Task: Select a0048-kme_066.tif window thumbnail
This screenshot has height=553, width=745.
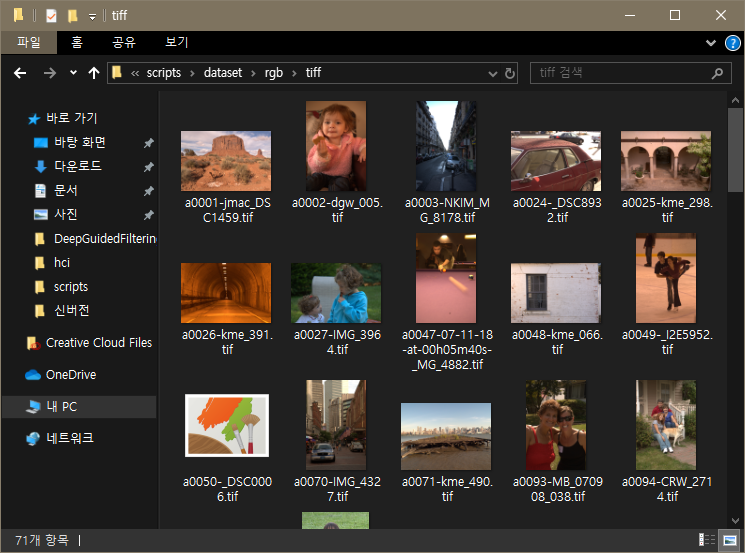Action: pyautogui.click(x=556, y=293)
